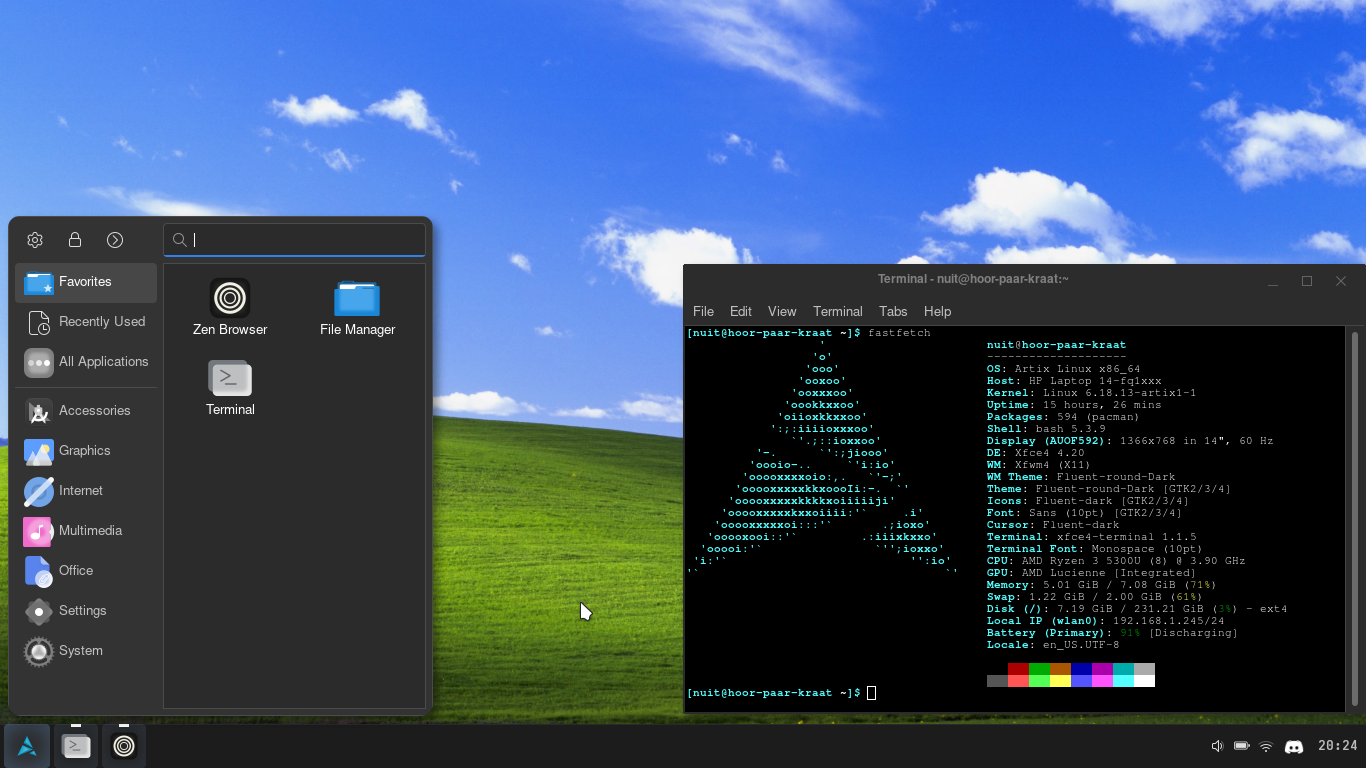Screen dimensions: 1366x768
Task: Click the "Cursor: Fluent-dark" line
Action: [x=1053, y=525]
